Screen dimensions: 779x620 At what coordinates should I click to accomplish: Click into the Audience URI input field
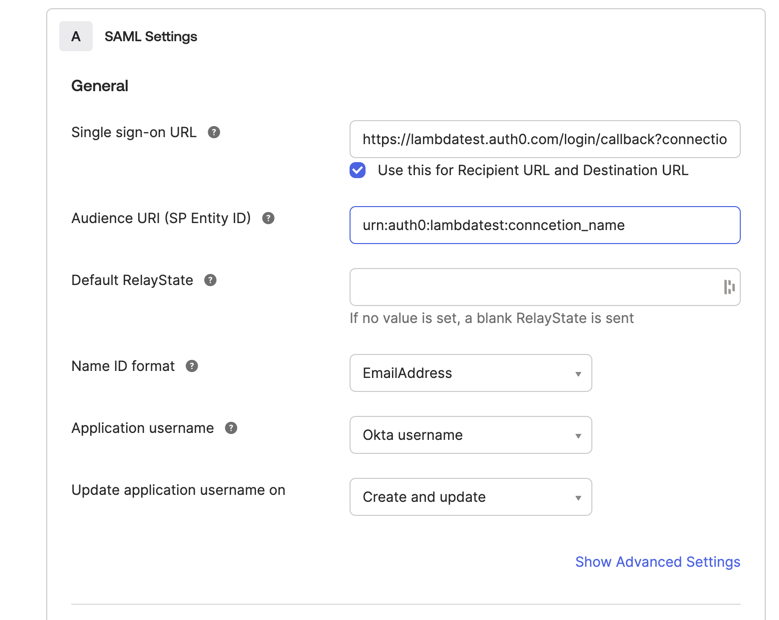click(x=544, y=225)
